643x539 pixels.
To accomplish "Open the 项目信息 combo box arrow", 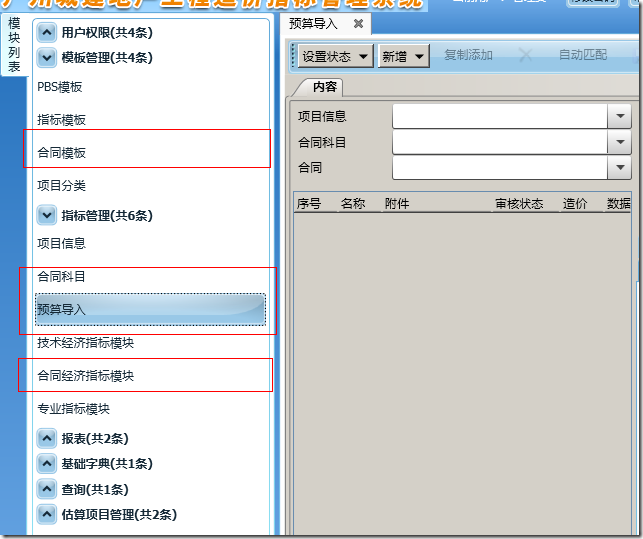I will 620,116.
